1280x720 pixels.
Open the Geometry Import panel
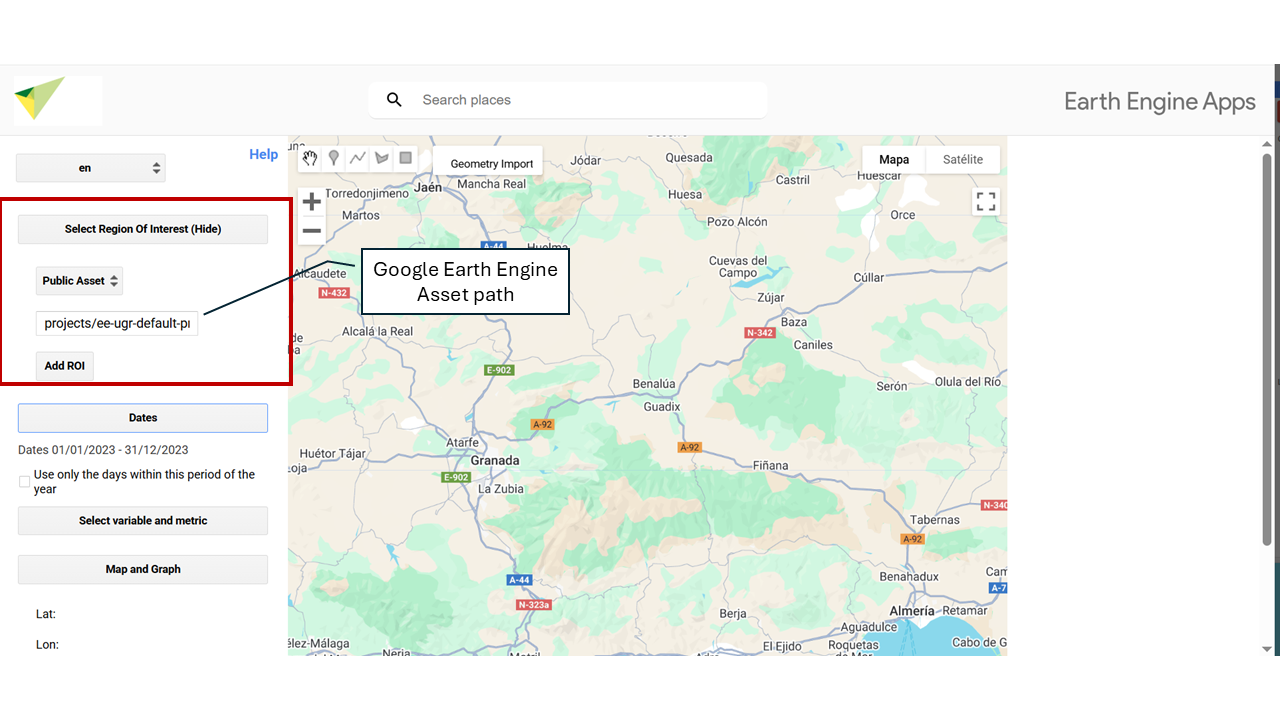pos(491,164)
